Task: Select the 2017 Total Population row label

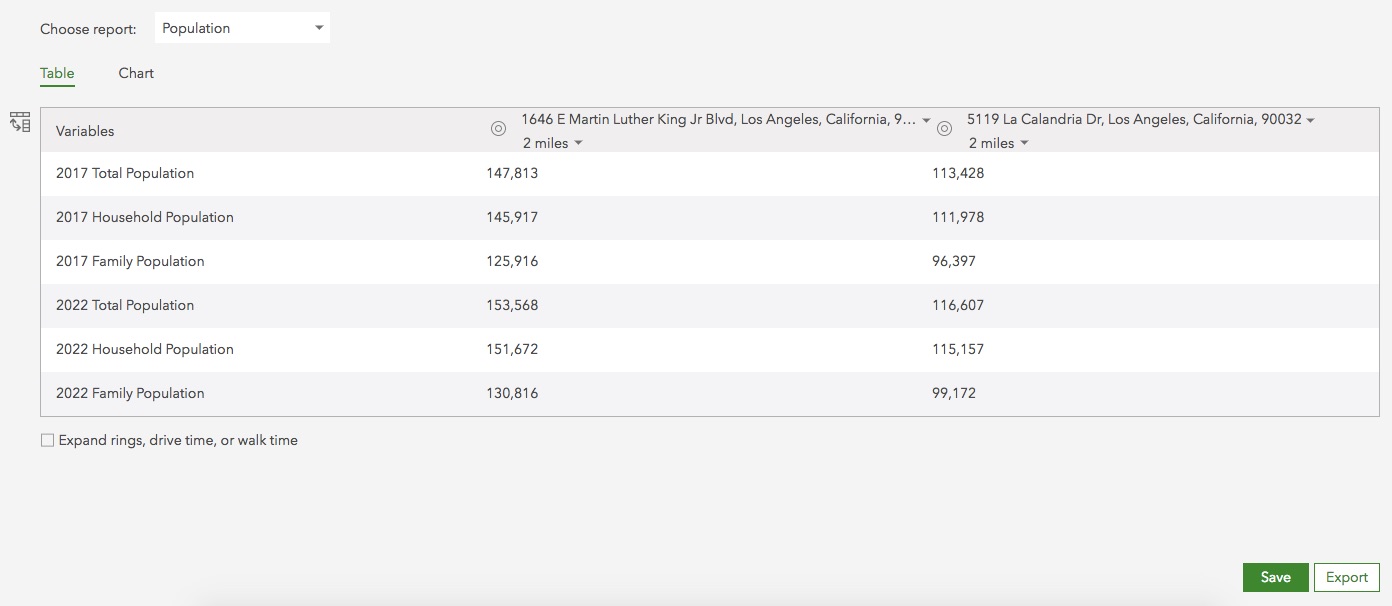Action: pyautogui.click(x=125, y=173)
